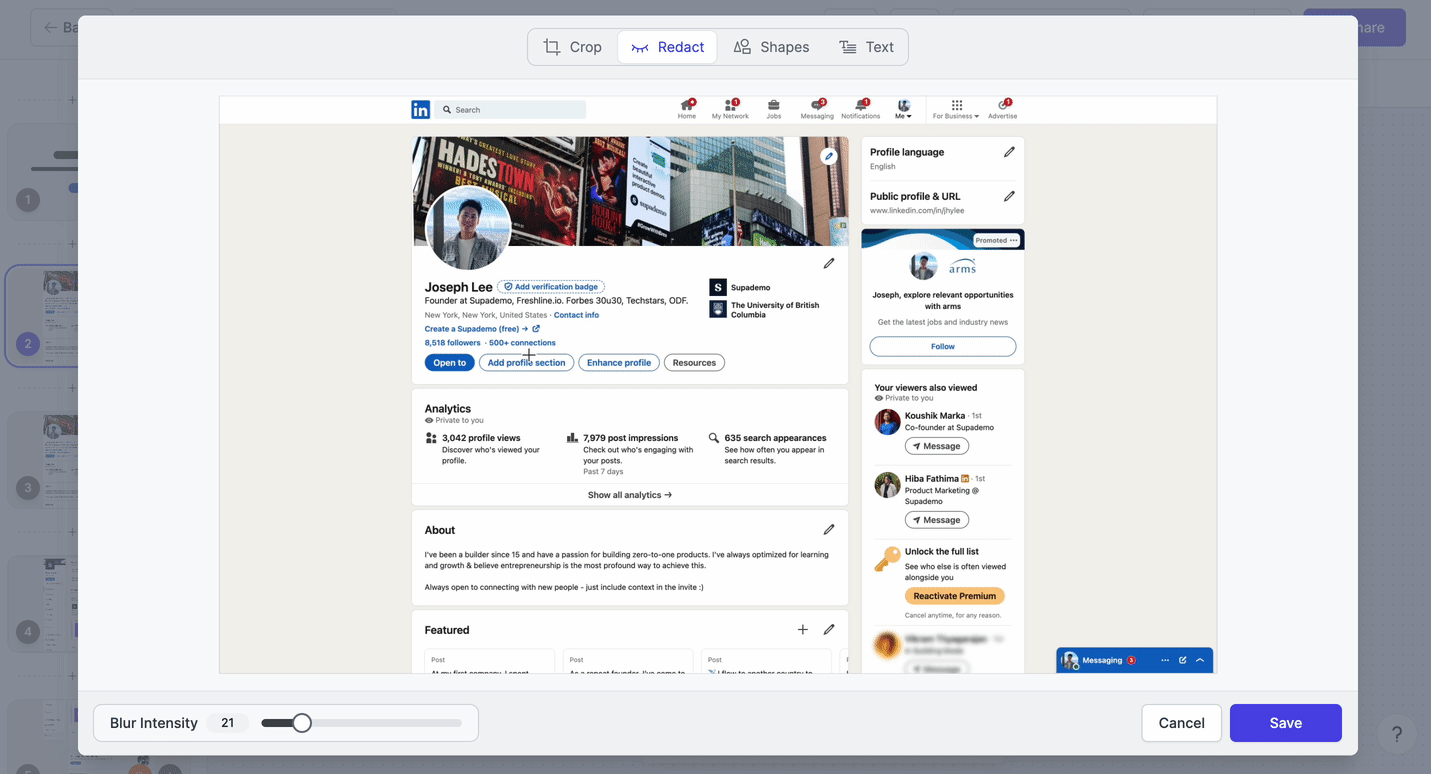Click the help question mark icon
Screen dimensions: 1431x774
click(1397, 734)
